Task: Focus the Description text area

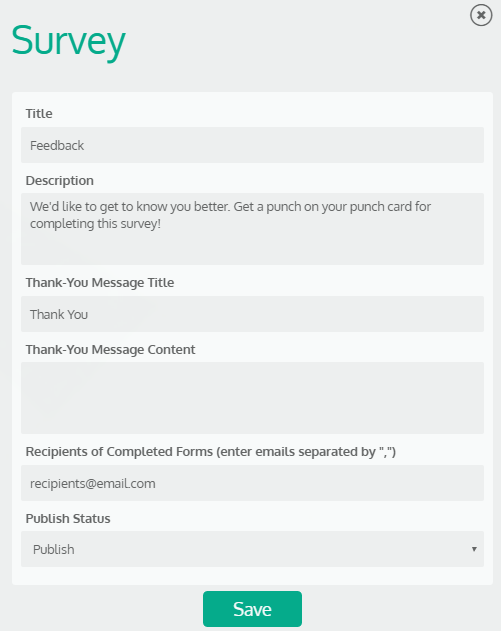Action: [x=252, y=229]
